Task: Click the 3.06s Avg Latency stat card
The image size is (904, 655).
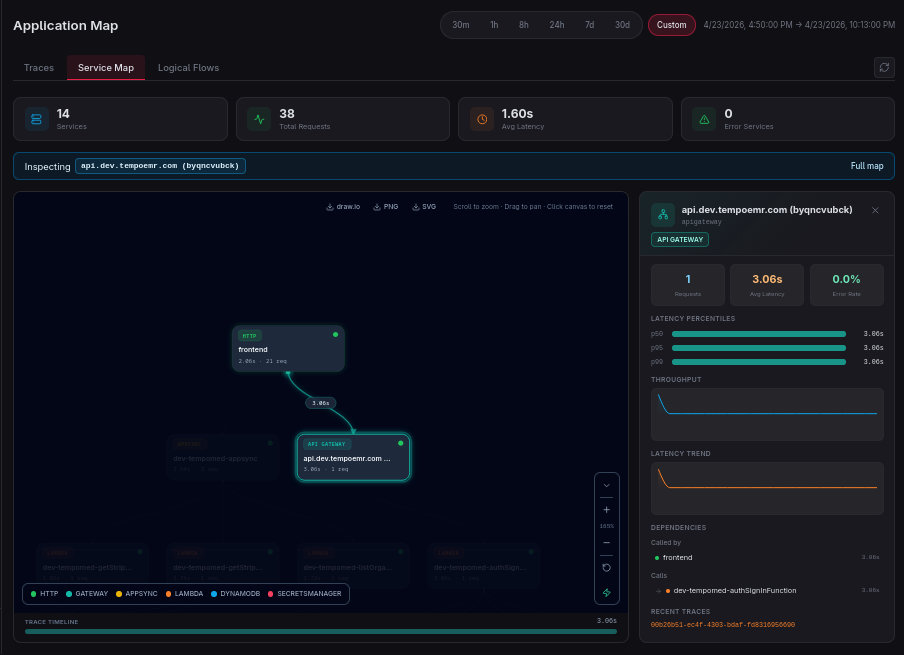Action: (767, 285)
